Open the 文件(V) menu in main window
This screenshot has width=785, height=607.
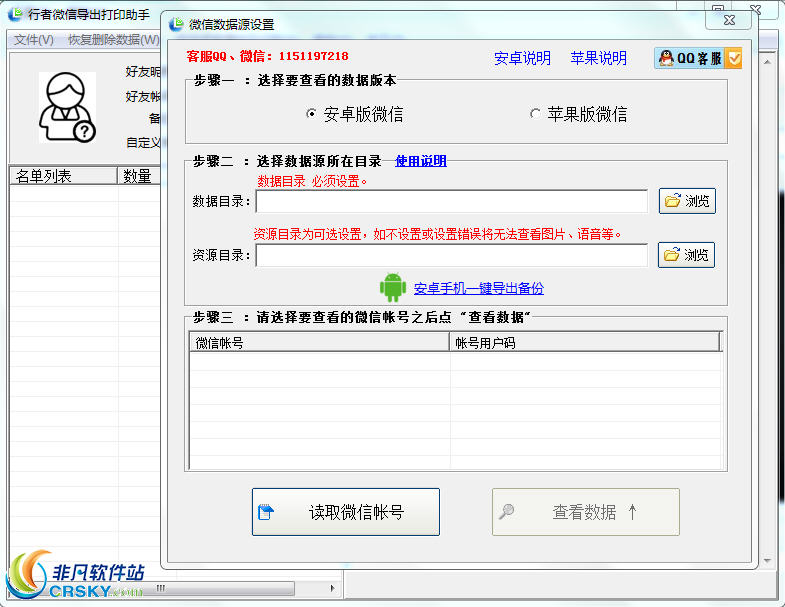tap(34, 40)
